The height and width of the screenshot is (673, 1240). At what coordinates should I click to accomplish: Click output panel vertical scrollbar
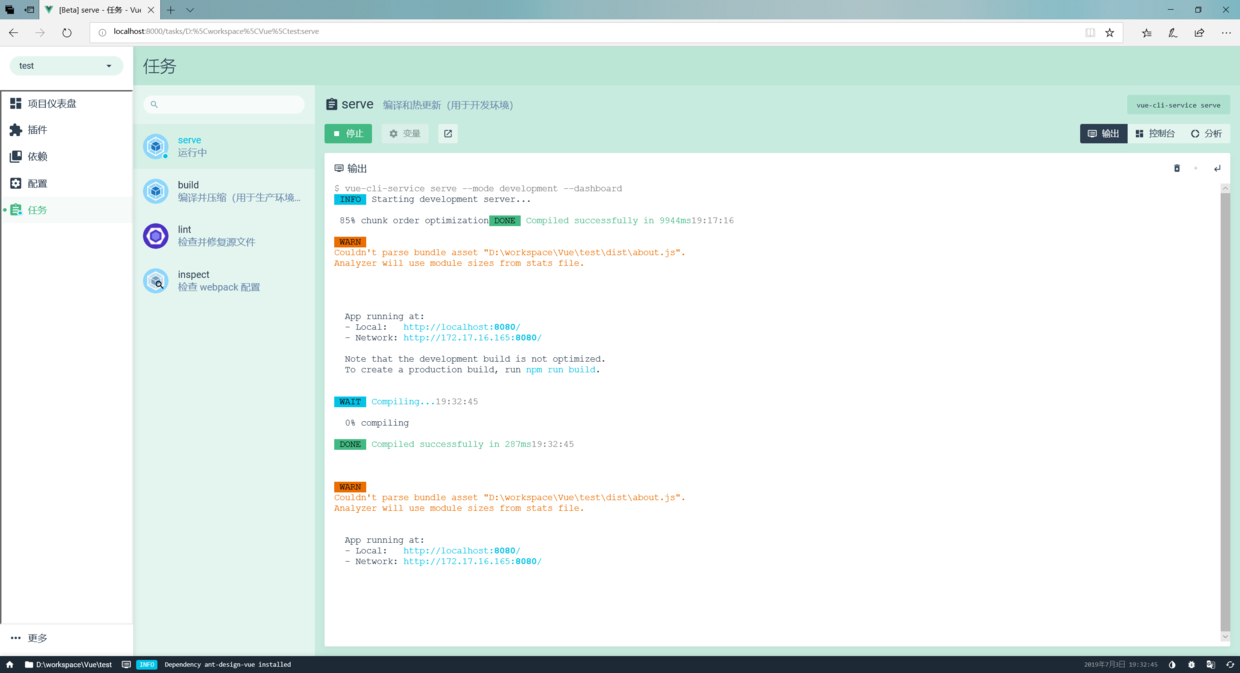tap(1225, 410)
